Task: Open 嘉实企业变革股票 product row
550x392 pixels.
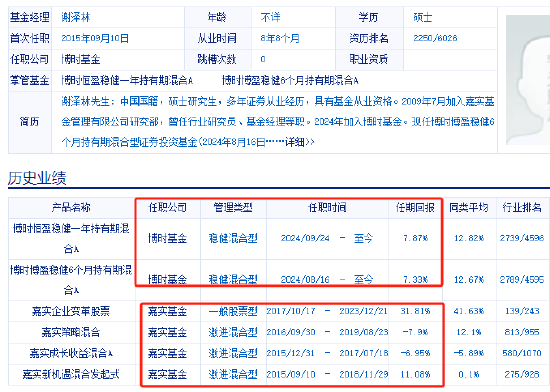Action: 71,311
